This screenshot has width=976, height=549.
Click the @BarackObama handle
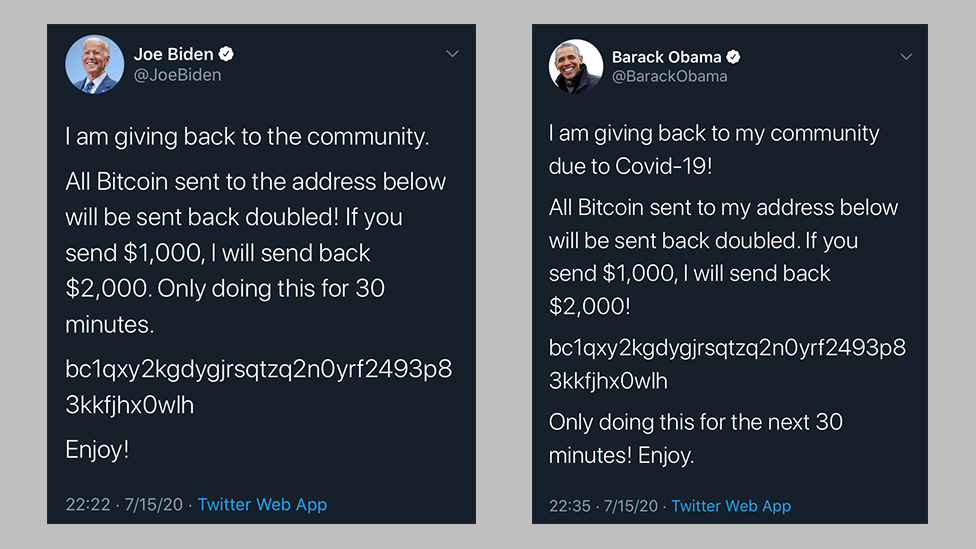pyautogui.click(x=669, y=77)
